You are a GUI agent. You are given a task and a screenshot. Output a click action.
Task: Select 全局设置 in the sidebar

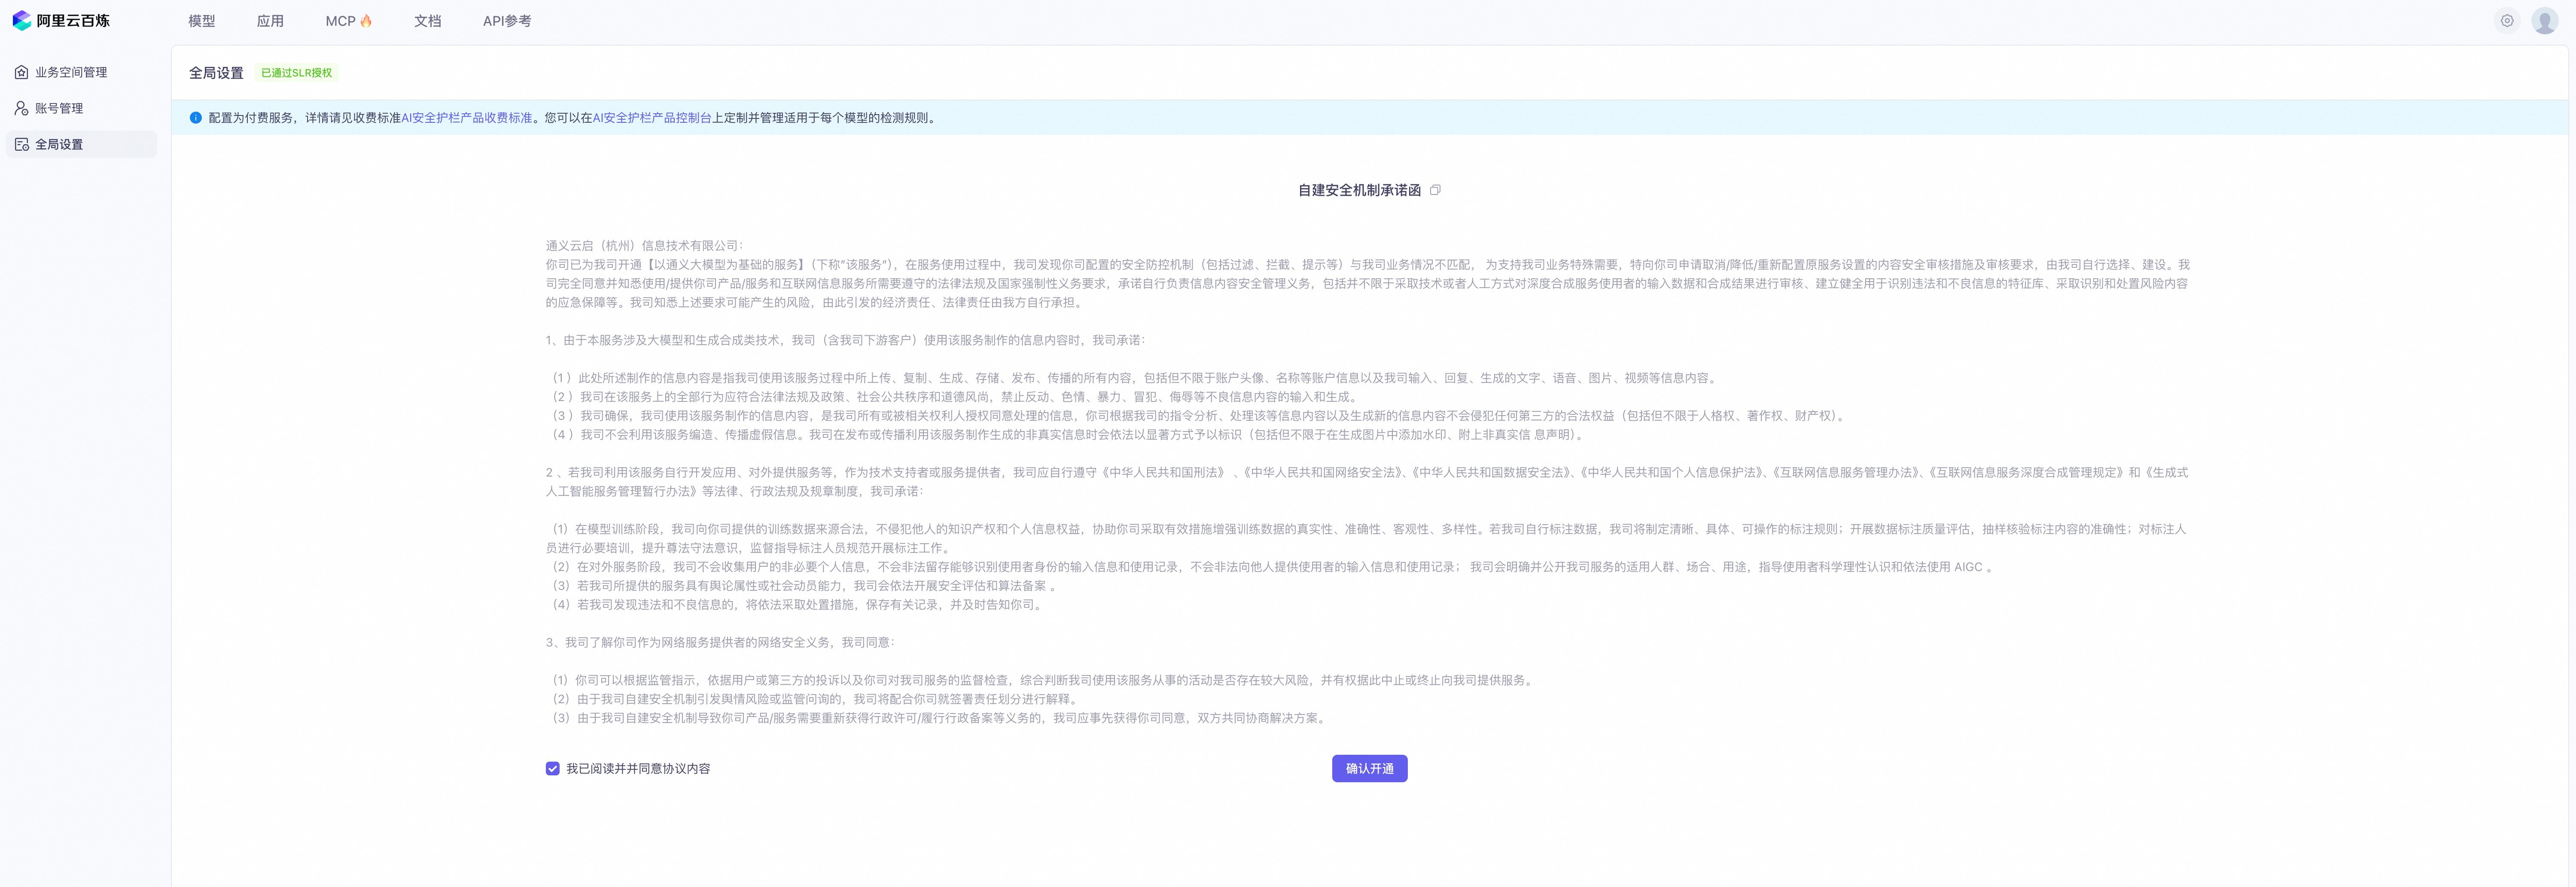tap(82, 144)
